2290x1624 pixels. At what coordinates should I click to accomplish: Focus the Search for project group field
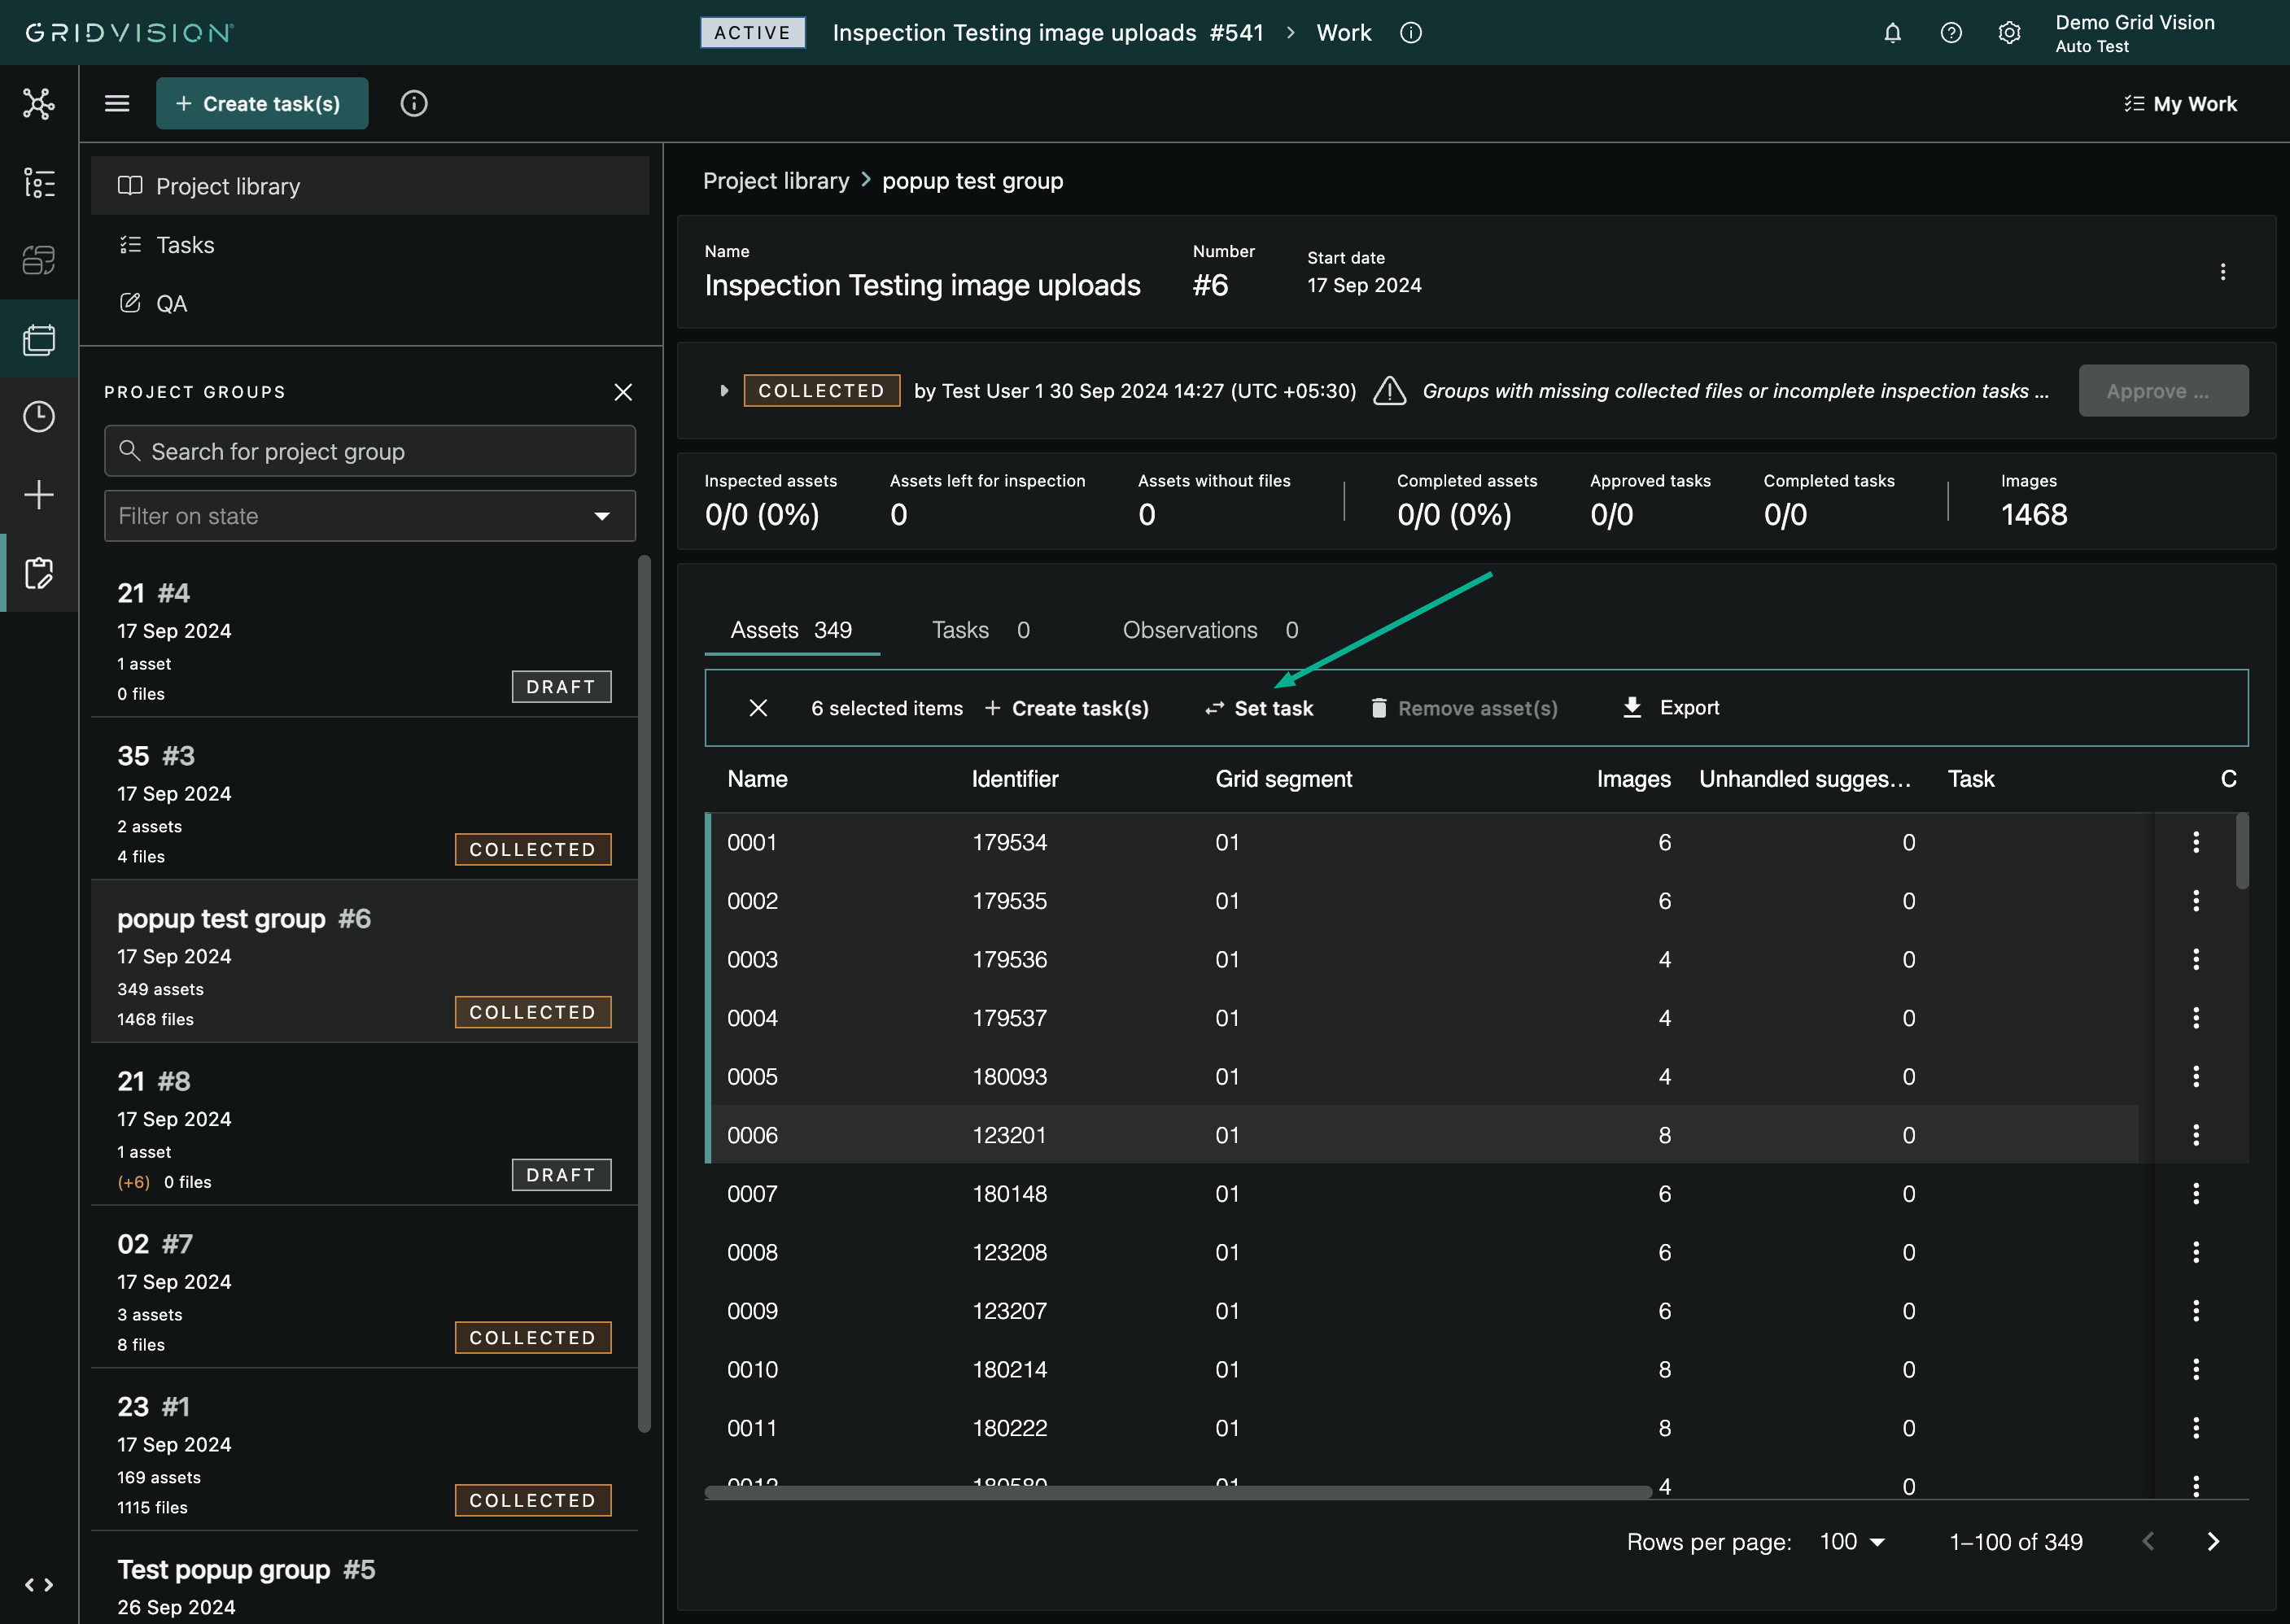point(370,451)
